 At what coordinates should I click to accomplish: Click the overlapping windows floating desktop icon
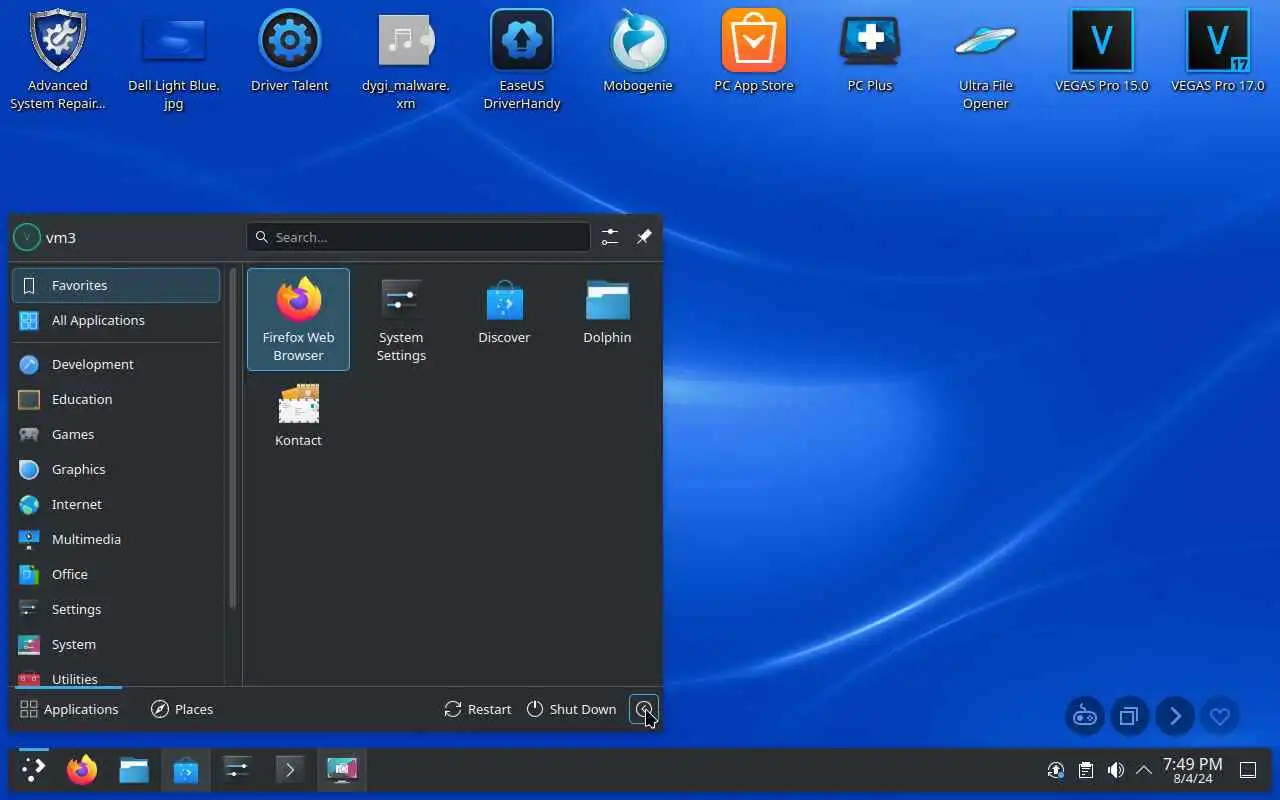[x=1130, y=716]
